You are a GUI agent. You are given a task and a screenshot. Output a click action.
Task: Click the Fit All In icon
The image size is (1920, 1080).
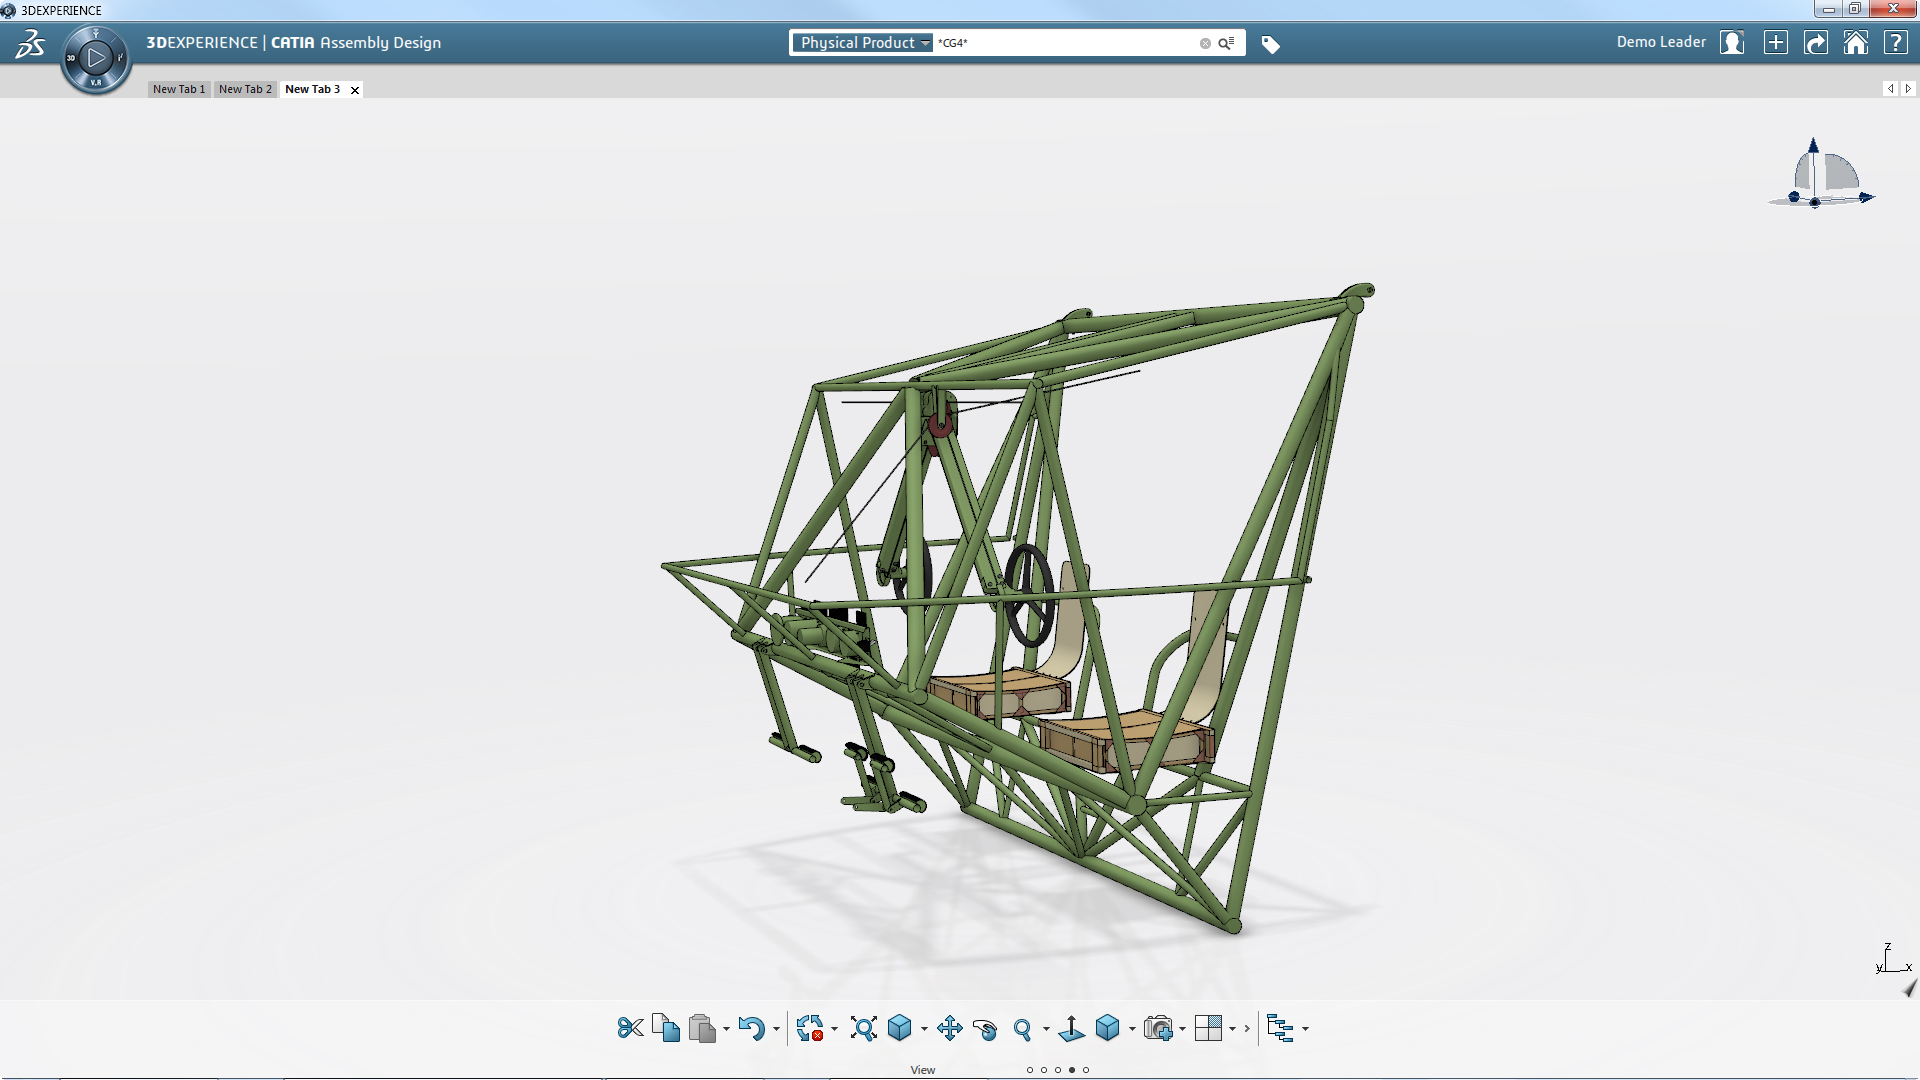(863, 1028)
